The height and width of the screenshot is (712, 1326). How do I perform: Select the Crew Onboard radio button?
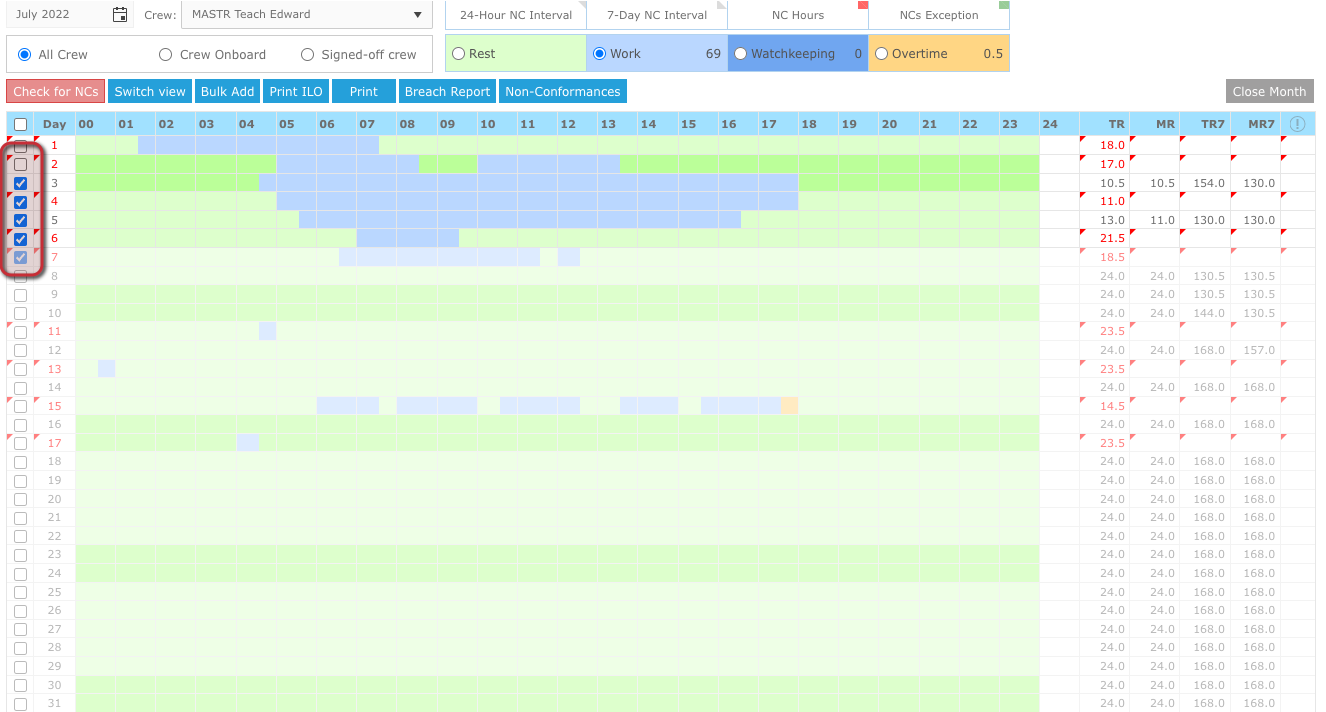pyautogui.click(x=166, y=55)
